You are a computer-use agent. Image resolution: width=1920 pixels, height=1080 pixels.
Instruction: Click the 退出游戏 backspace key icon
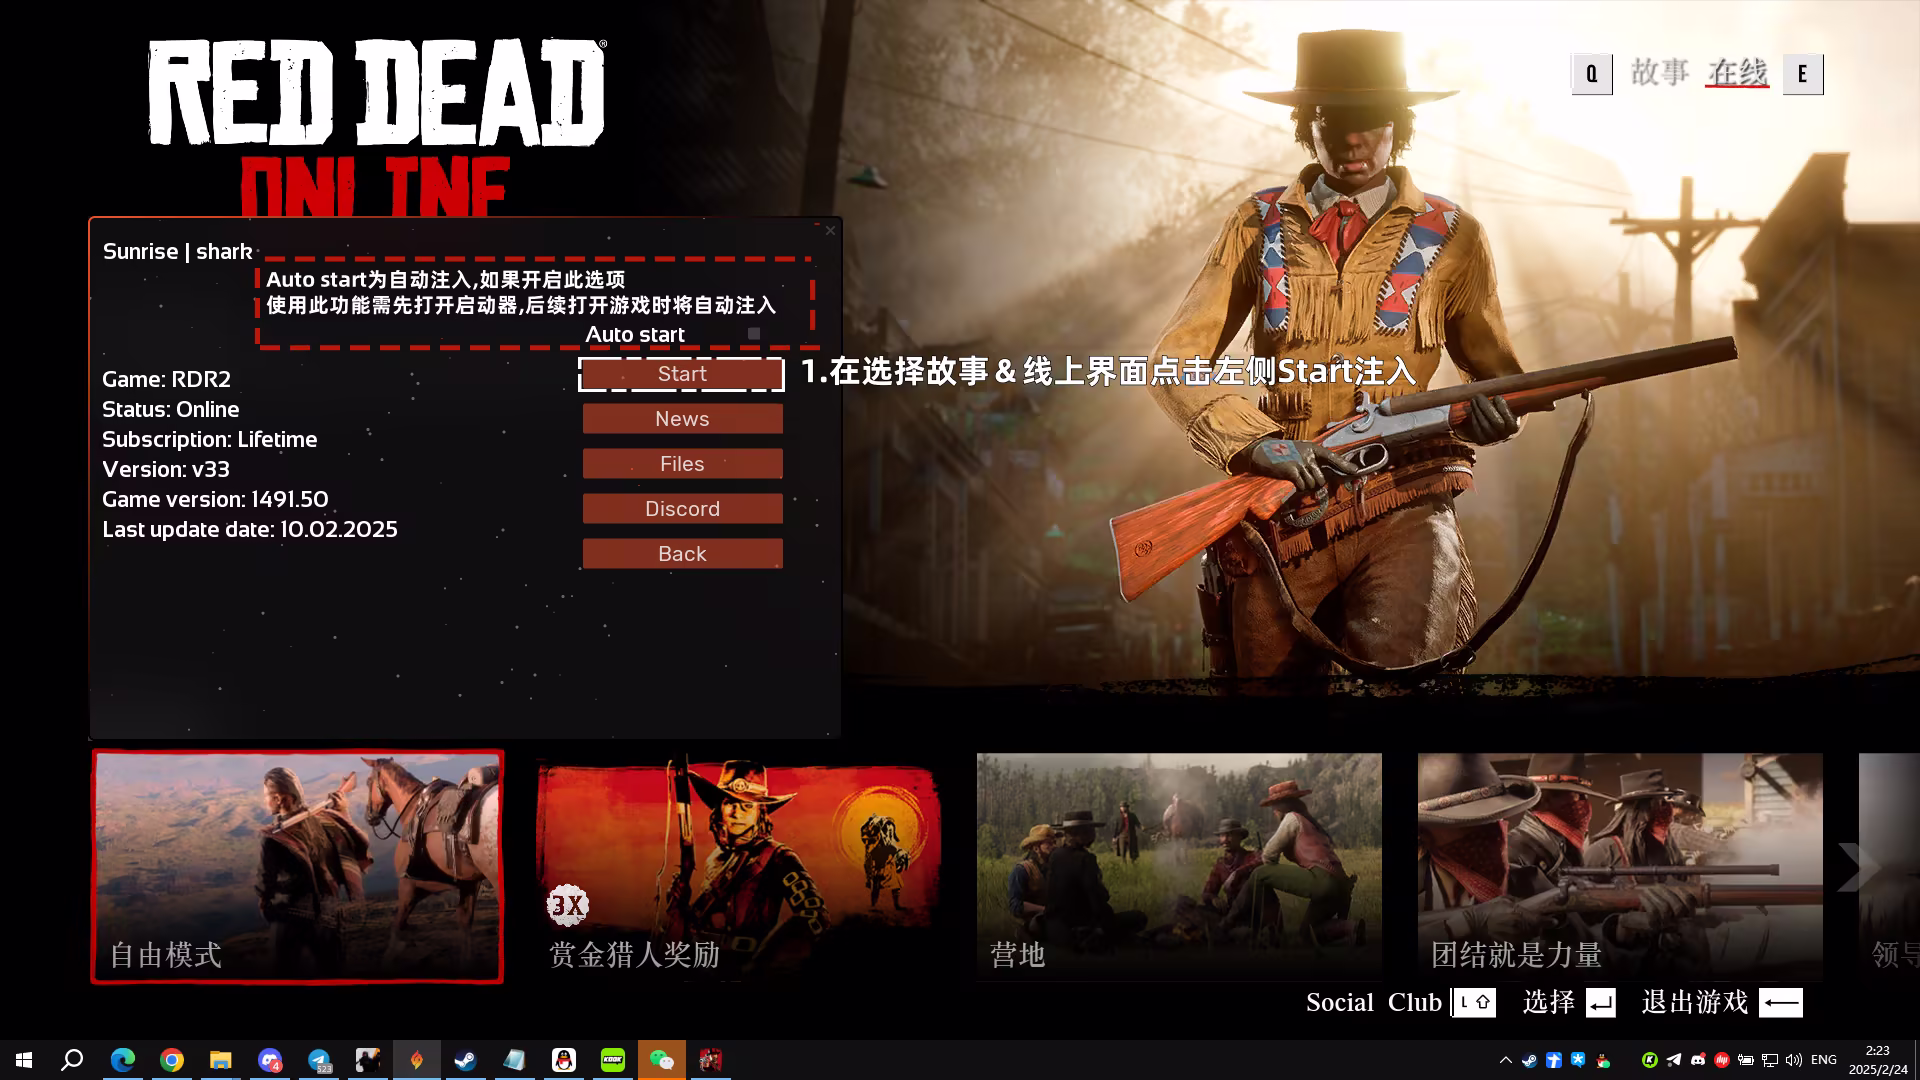click(x=1780, y=1002)
